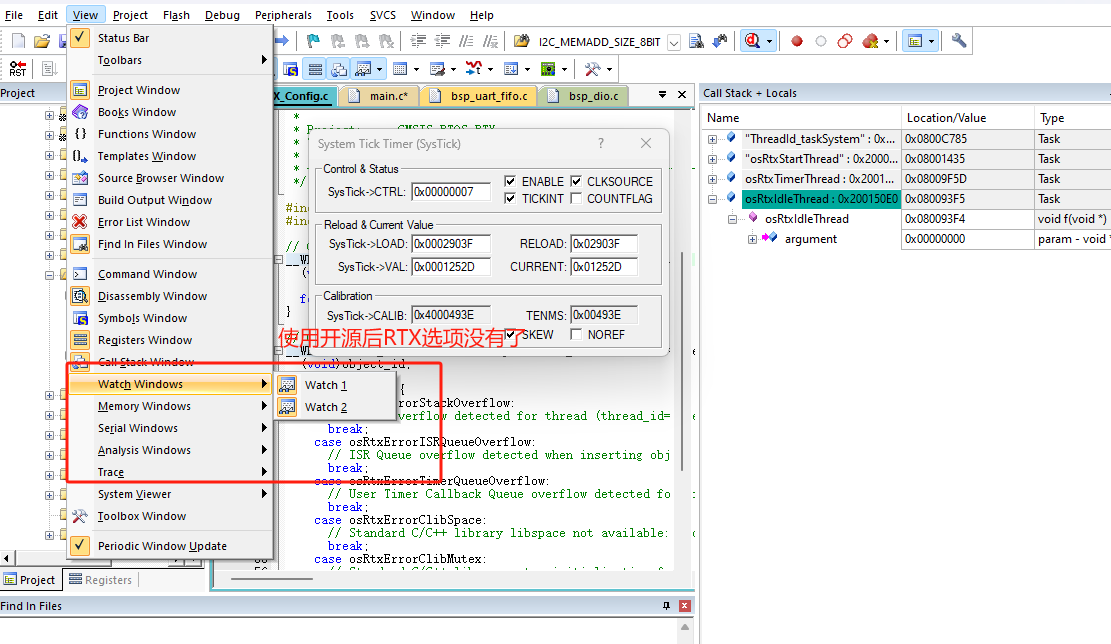Screen dimensions: 1111x644
Task: Click the Start/Stop Debug Session icon
Action: 753,41
